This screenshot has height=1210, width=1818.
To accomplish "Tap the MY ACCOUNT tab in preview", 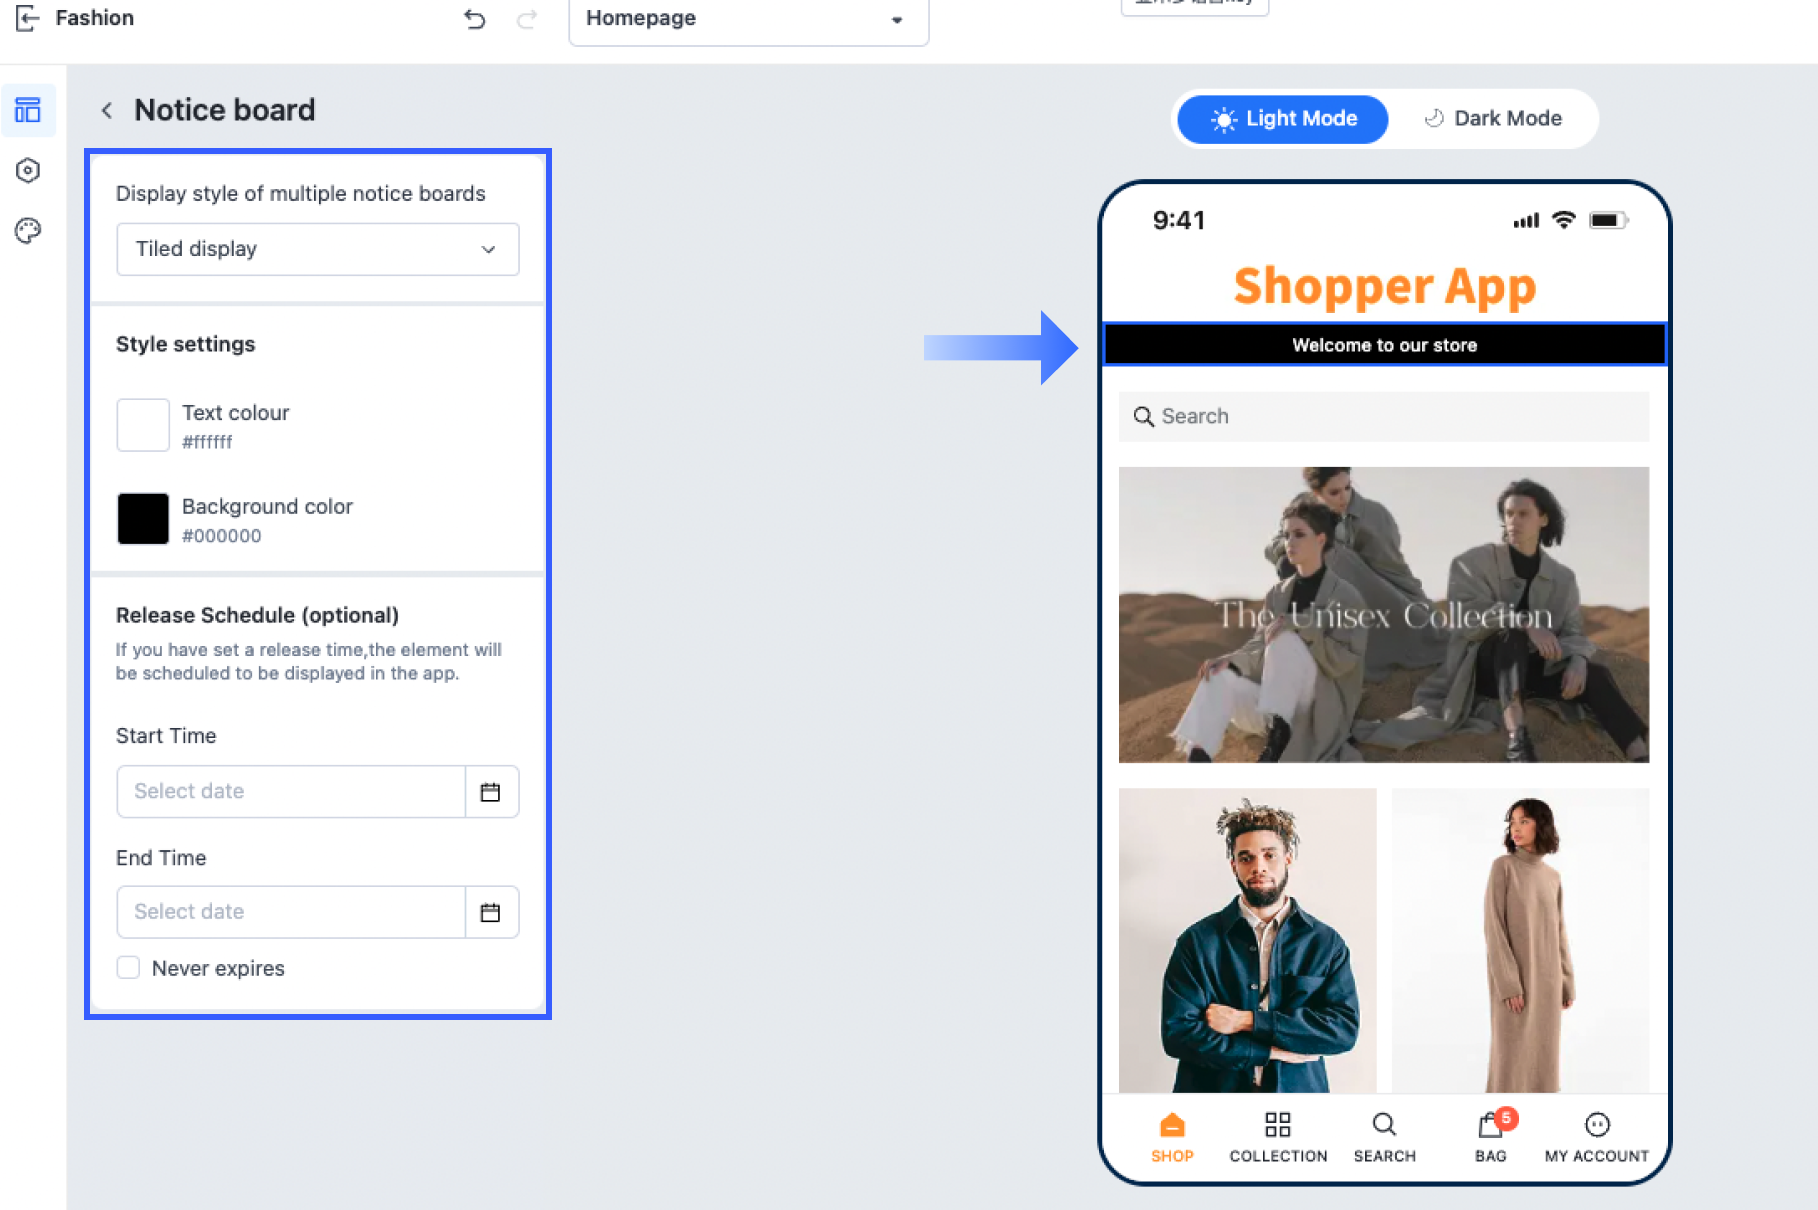I will [x=1597, y=1137].
